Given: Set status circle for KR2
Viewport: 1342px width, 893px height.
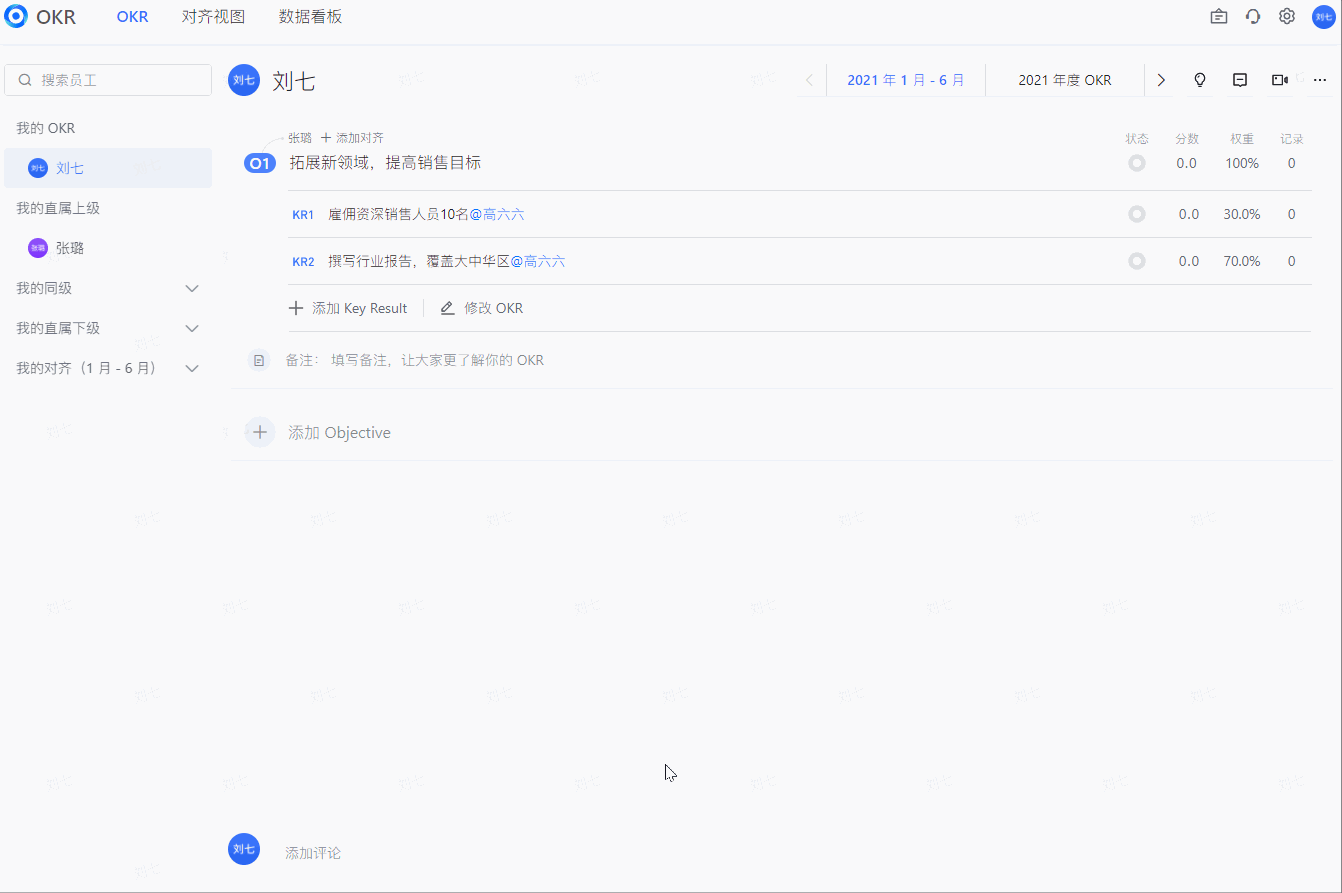Looking at the screenshot, I should [x=1137, y=261].
